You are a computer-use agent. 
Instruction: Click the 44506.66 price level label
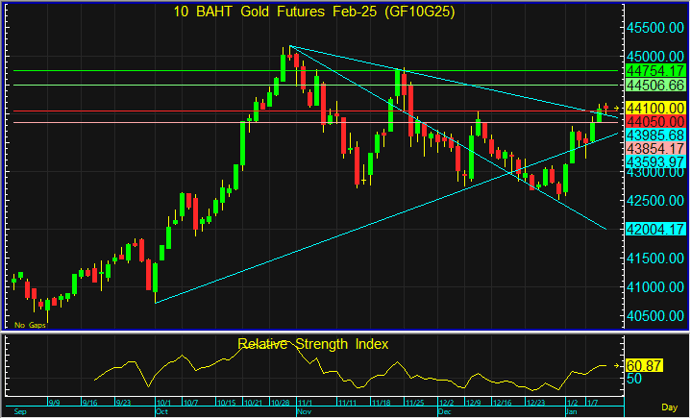[x=654, y=86]
